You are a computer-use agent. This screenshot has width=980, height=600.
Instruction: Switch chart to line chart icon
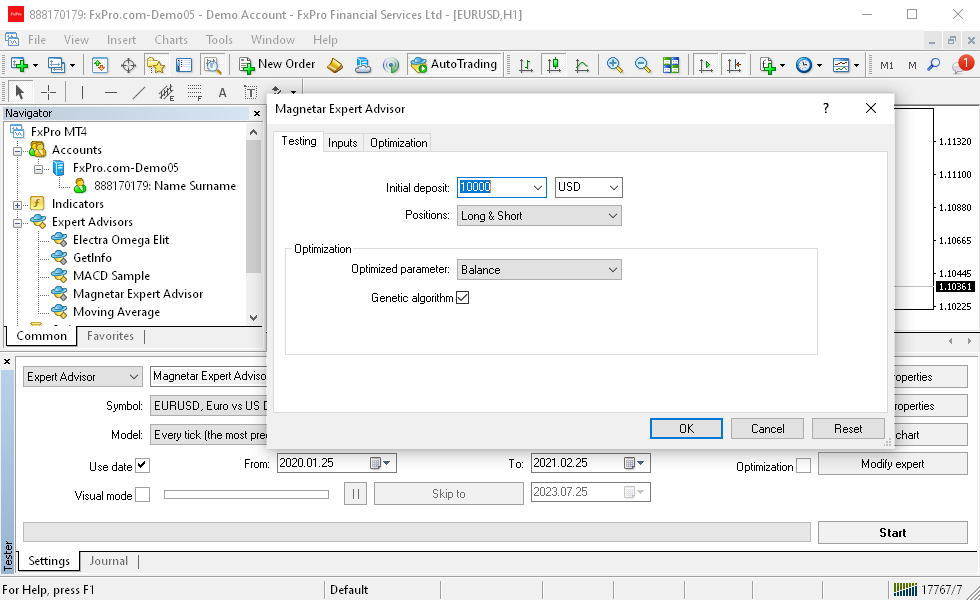pyautogui.click(x=582, y=65)
